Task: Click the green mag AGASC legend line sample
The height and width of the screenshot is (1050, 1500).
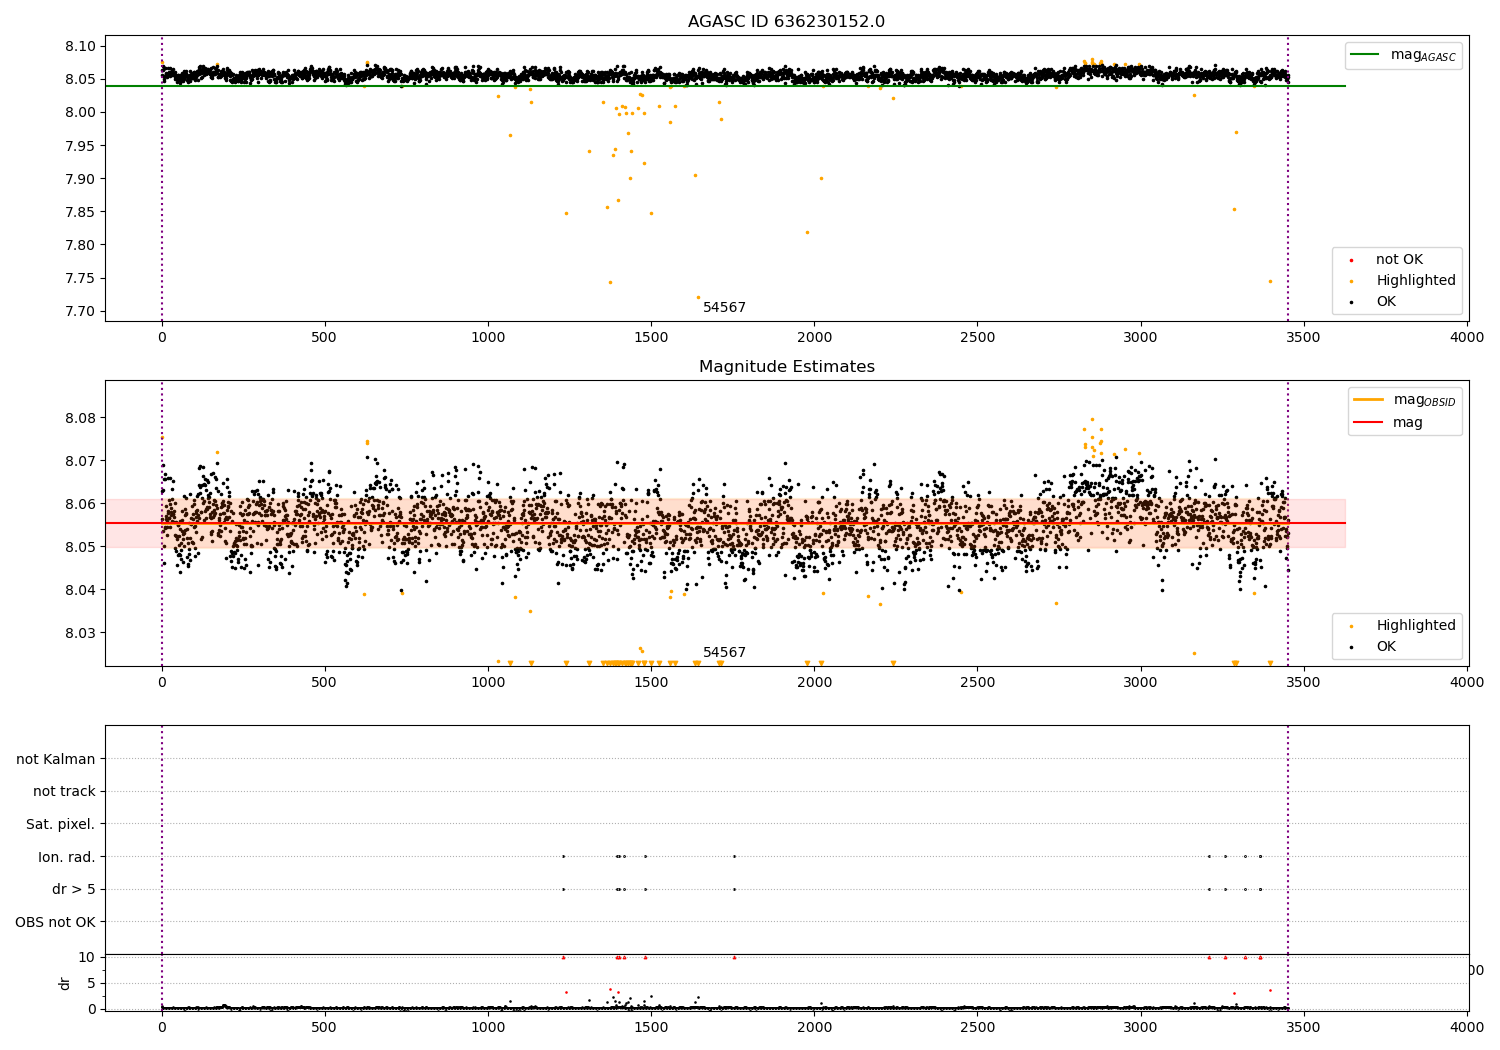Action: [1365, 55]
